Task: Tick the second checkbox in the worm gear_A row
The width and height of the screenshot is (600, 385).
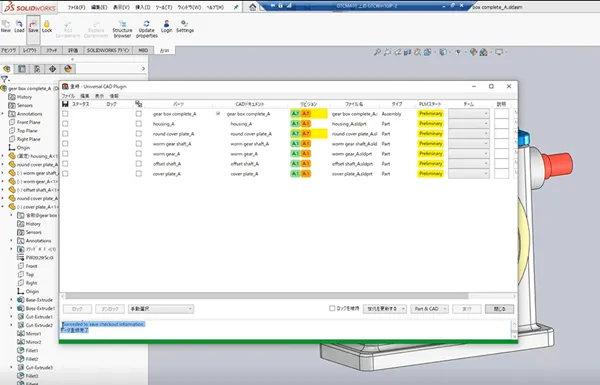Action: 139,153
